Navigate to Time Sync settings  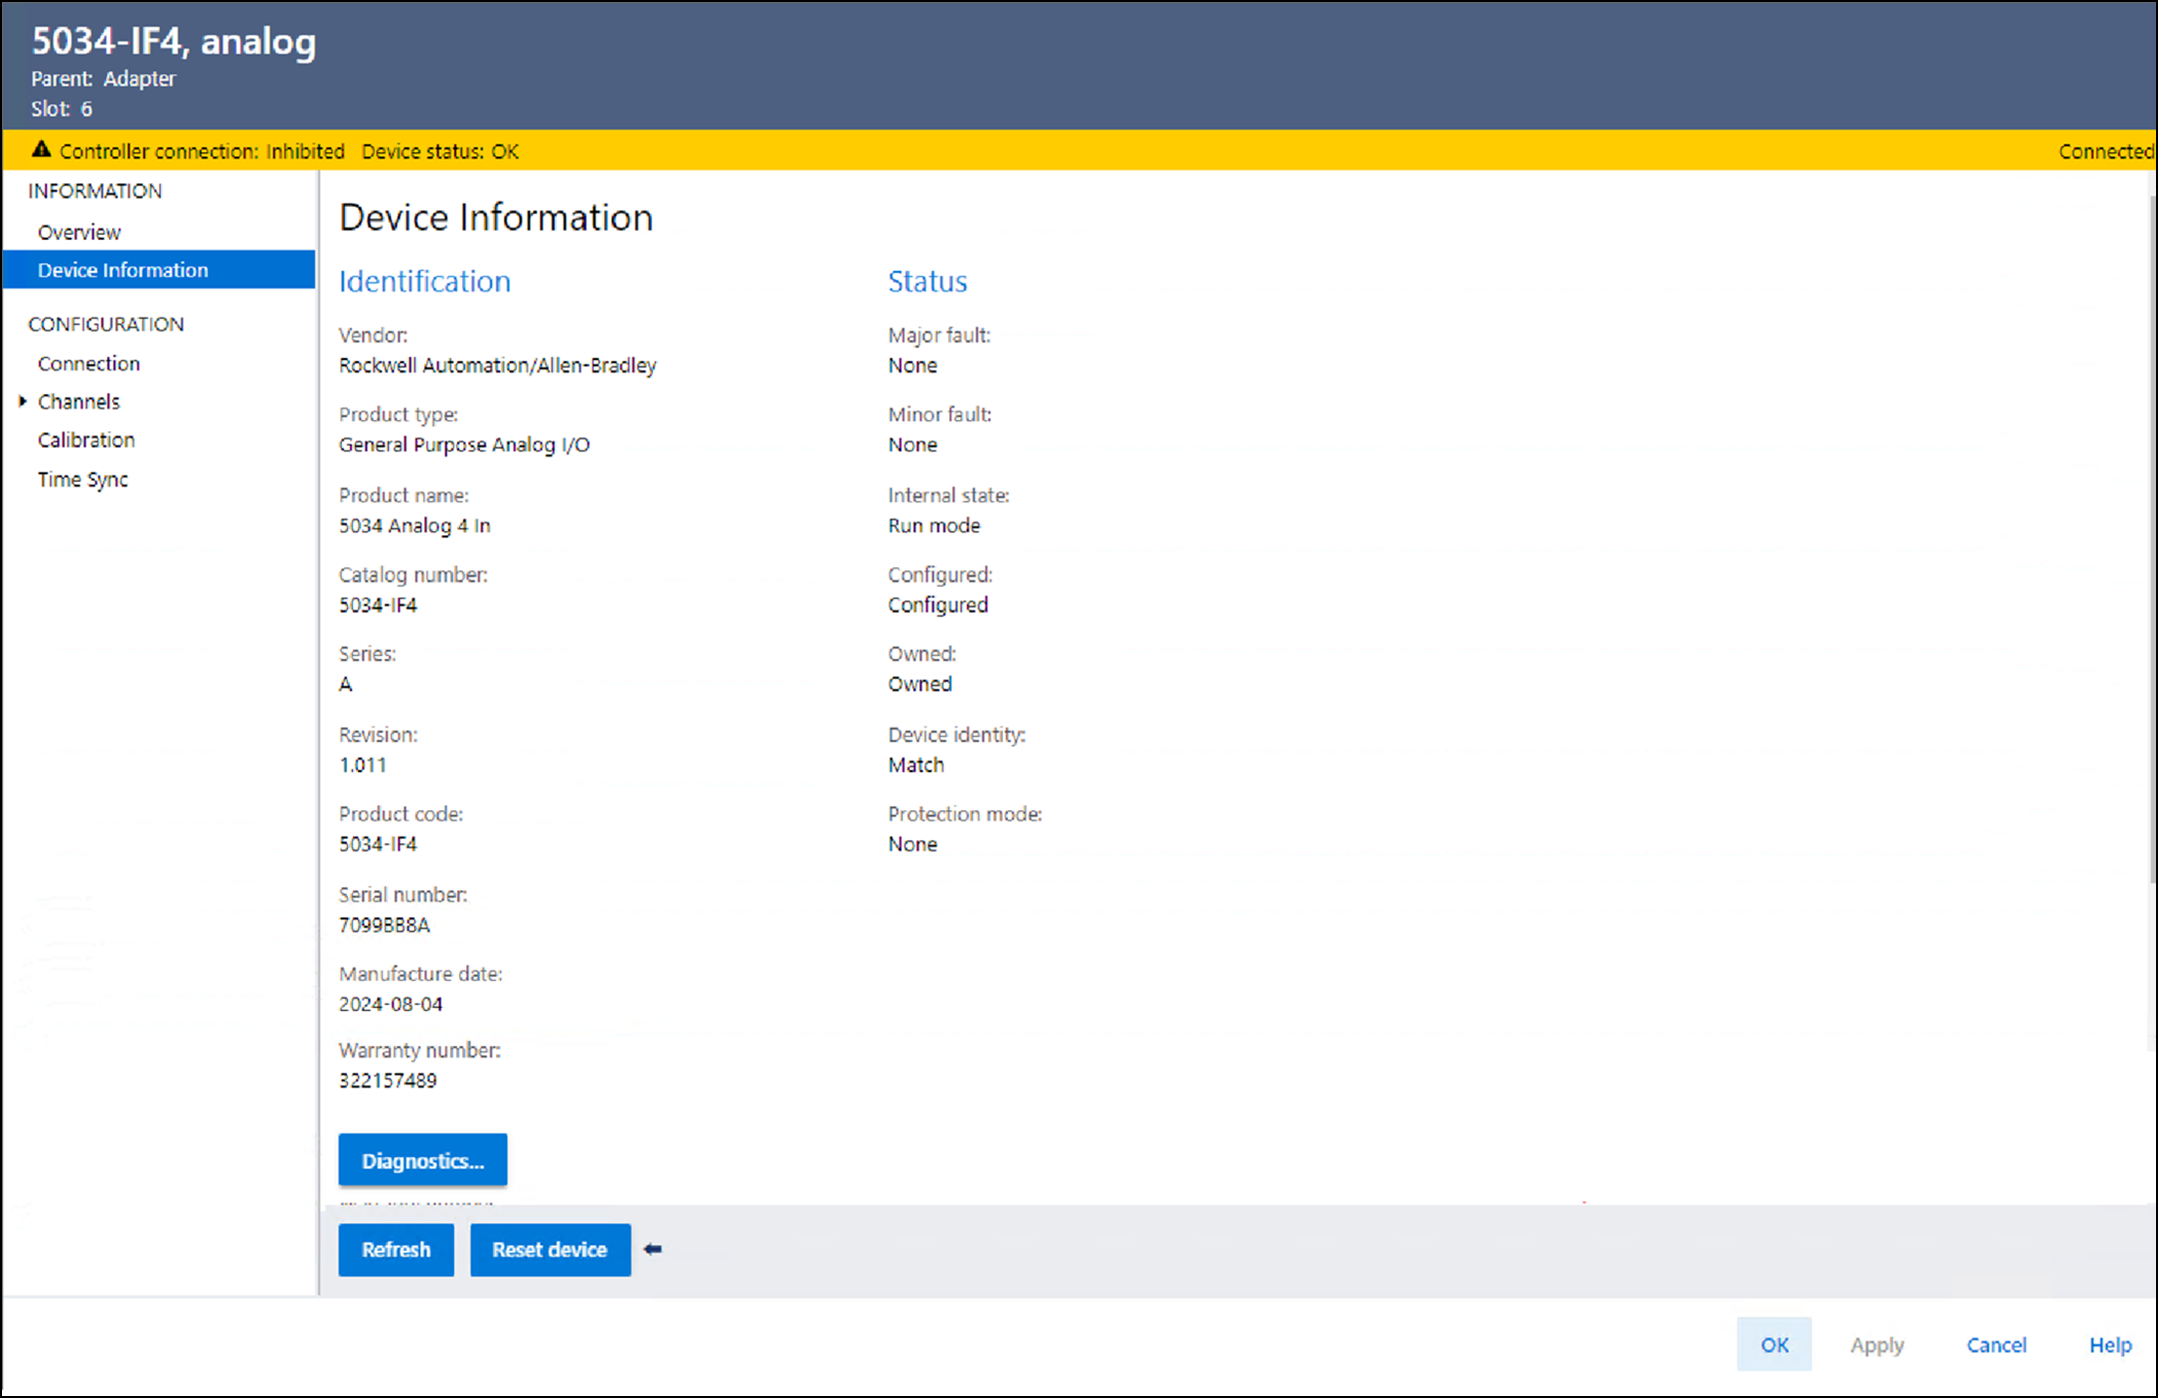point(83,479)
